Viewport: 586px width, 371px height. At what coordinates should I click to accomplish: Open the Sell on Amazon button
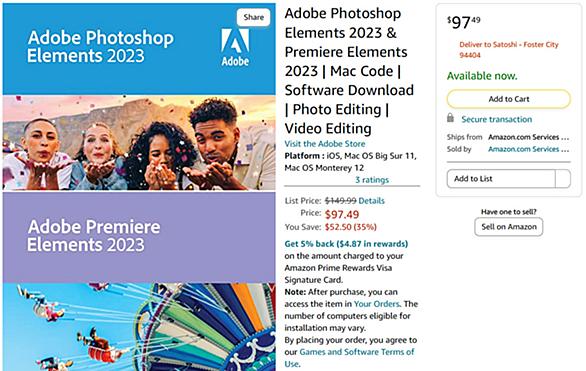[509, 227]
